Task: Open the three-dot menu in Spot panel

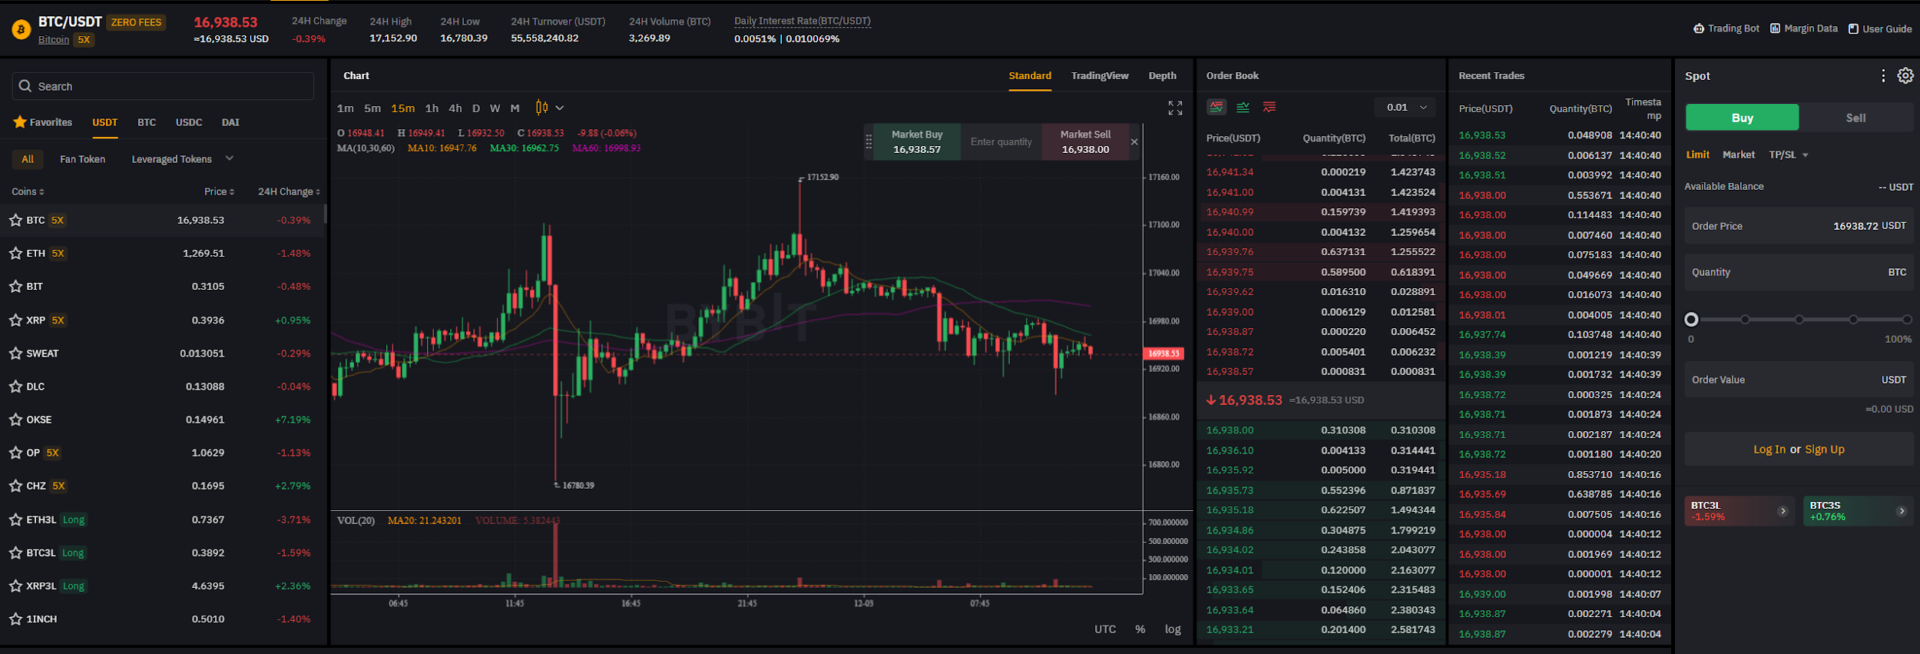Action: coord(1883,76)
